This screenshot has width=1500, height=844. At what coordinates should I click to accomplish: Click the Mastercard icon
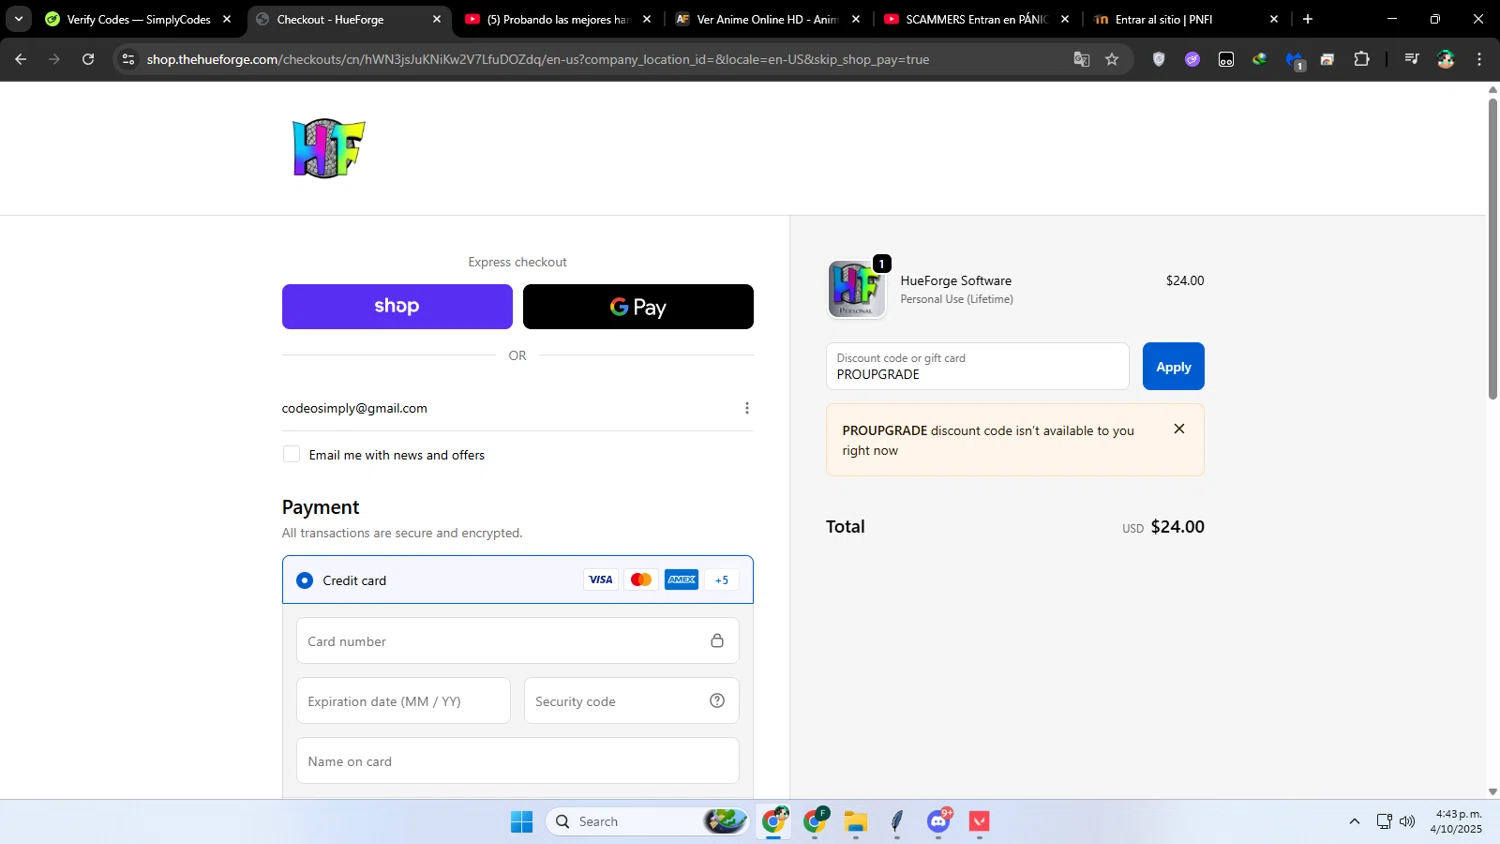point(641,580)
